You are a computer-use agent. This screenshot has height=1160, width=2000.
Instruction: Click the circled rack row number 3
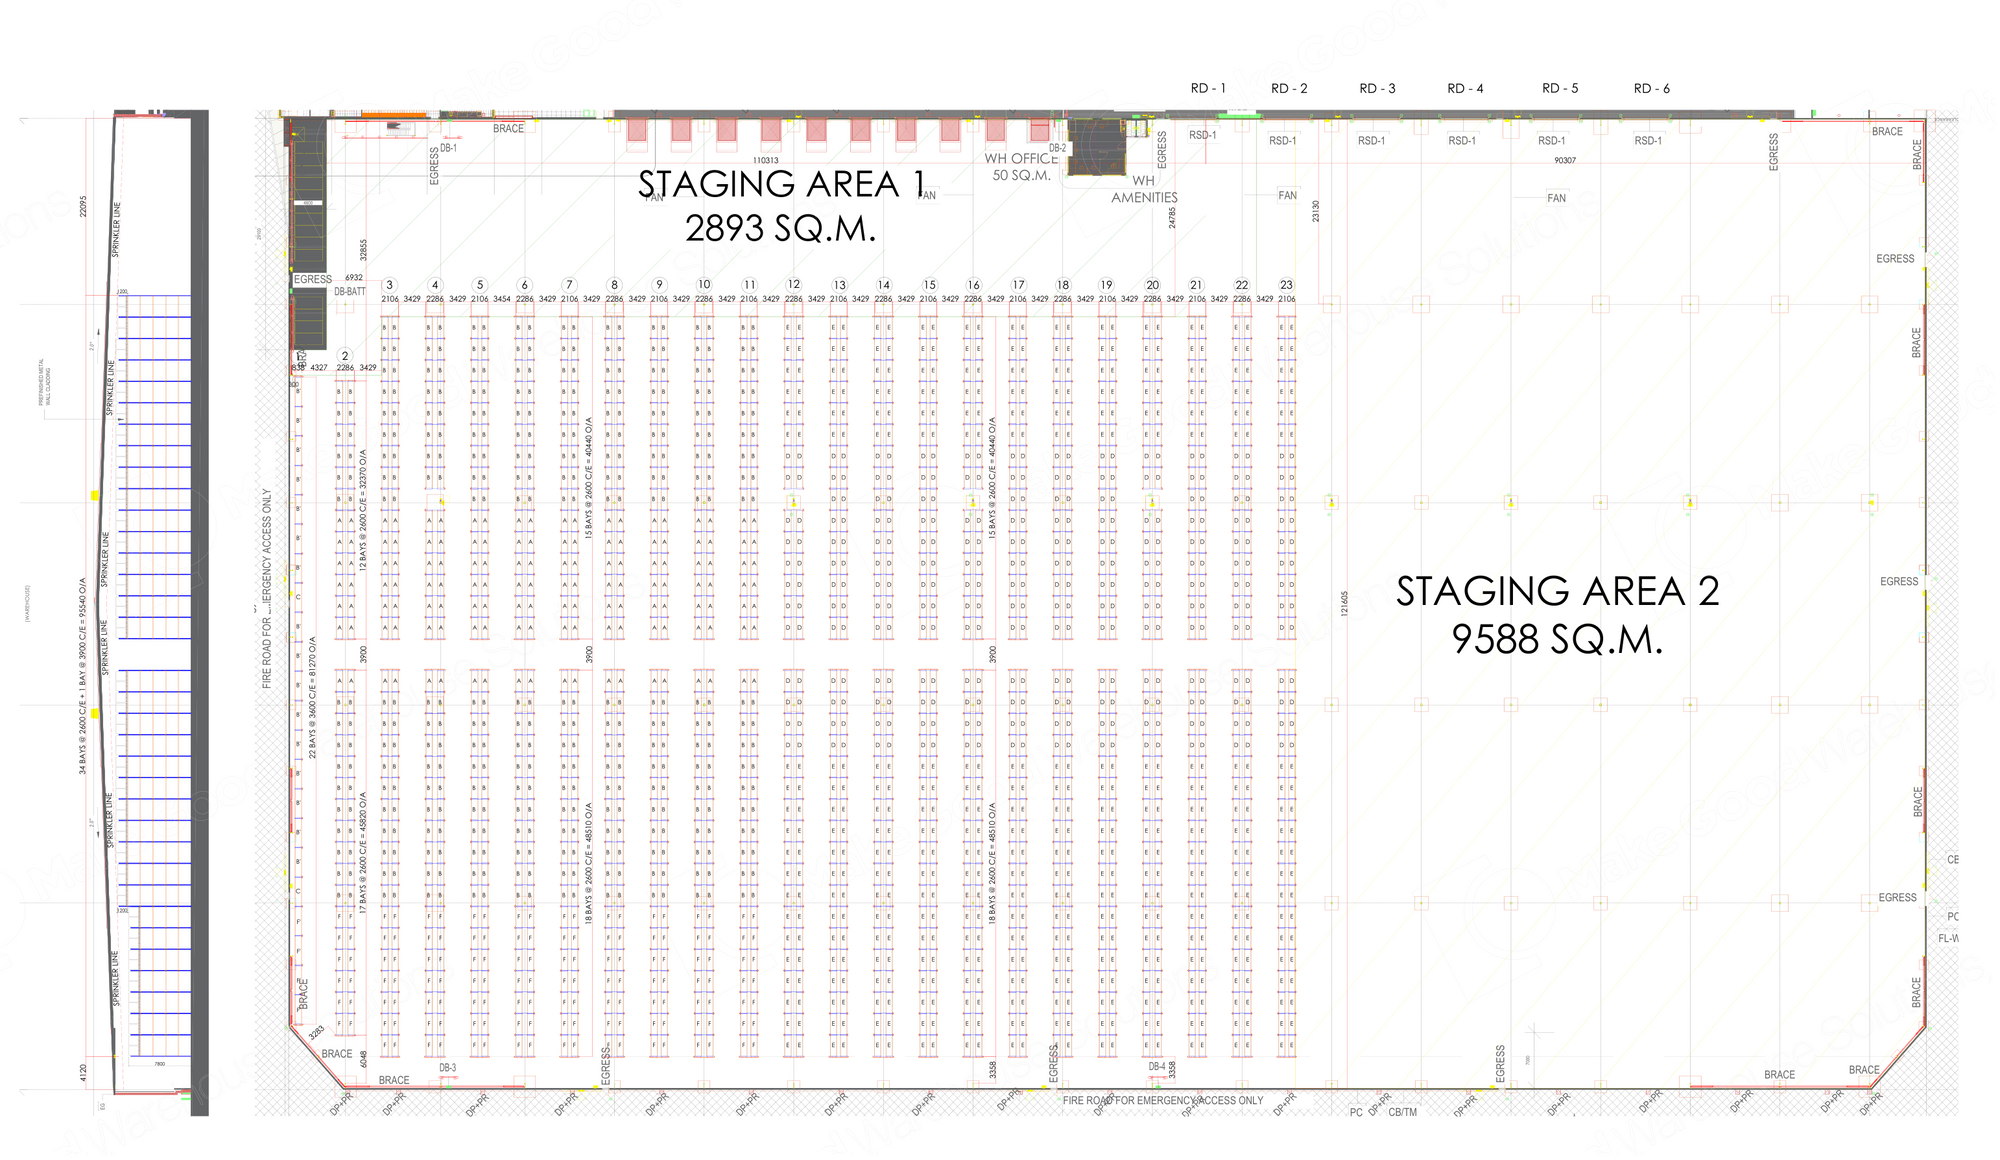(390, 285)
